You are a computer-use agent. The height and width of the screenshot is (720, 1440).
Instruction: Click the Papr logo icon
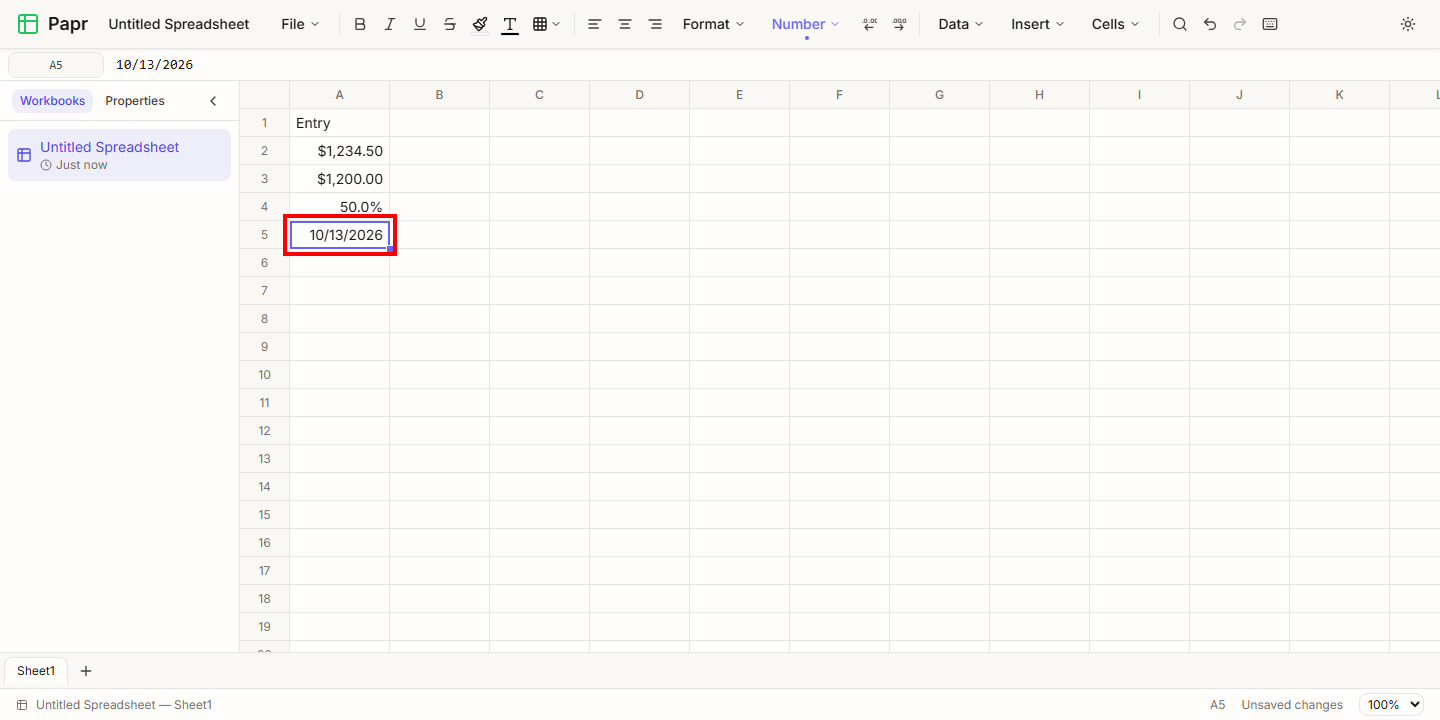[28, 24]
